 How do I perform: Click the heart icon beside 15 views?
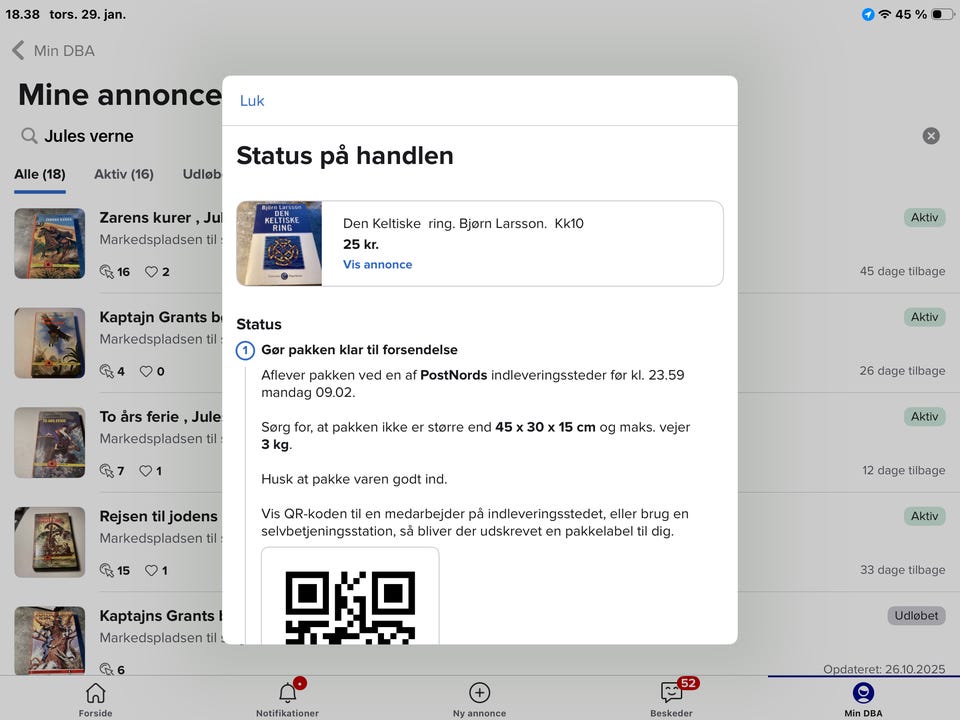pos(151,571)
